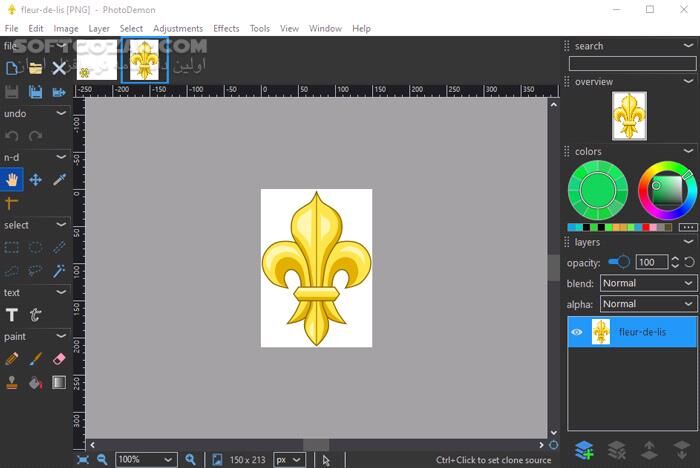Viewport: 700px width, 468px height.
Task: Open the blend mode dropdown
Action: pyautogui.click(x=648, y=283)
